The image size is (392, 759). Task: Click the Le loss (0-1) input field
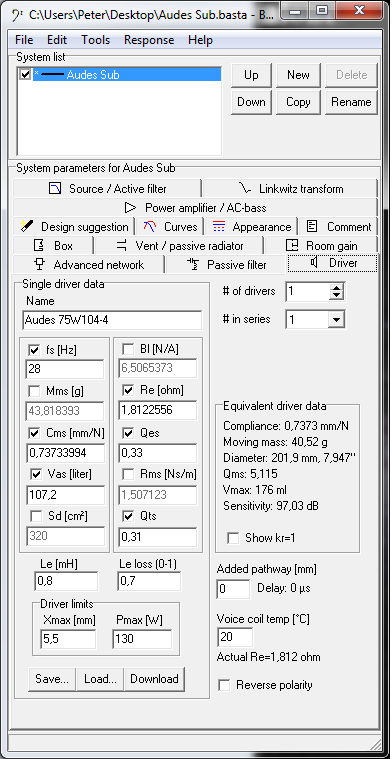coord(149,581)
